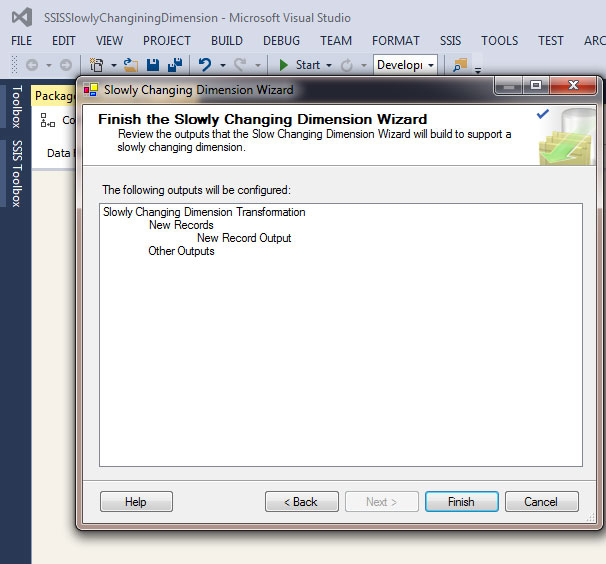Viewport: 606px width, 564px height.
Task: Open the FILE menu
Action: (22, 41)
